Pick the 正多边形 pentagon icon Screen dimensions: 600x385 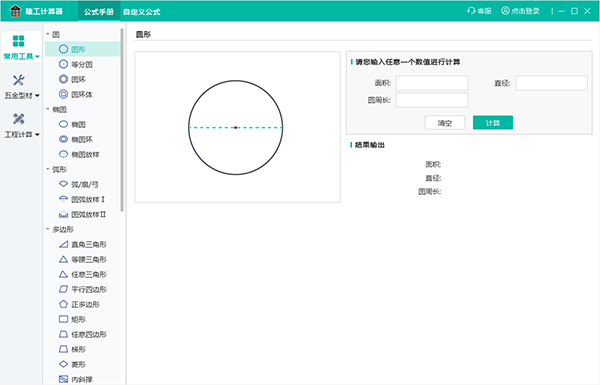pos(64,304)
